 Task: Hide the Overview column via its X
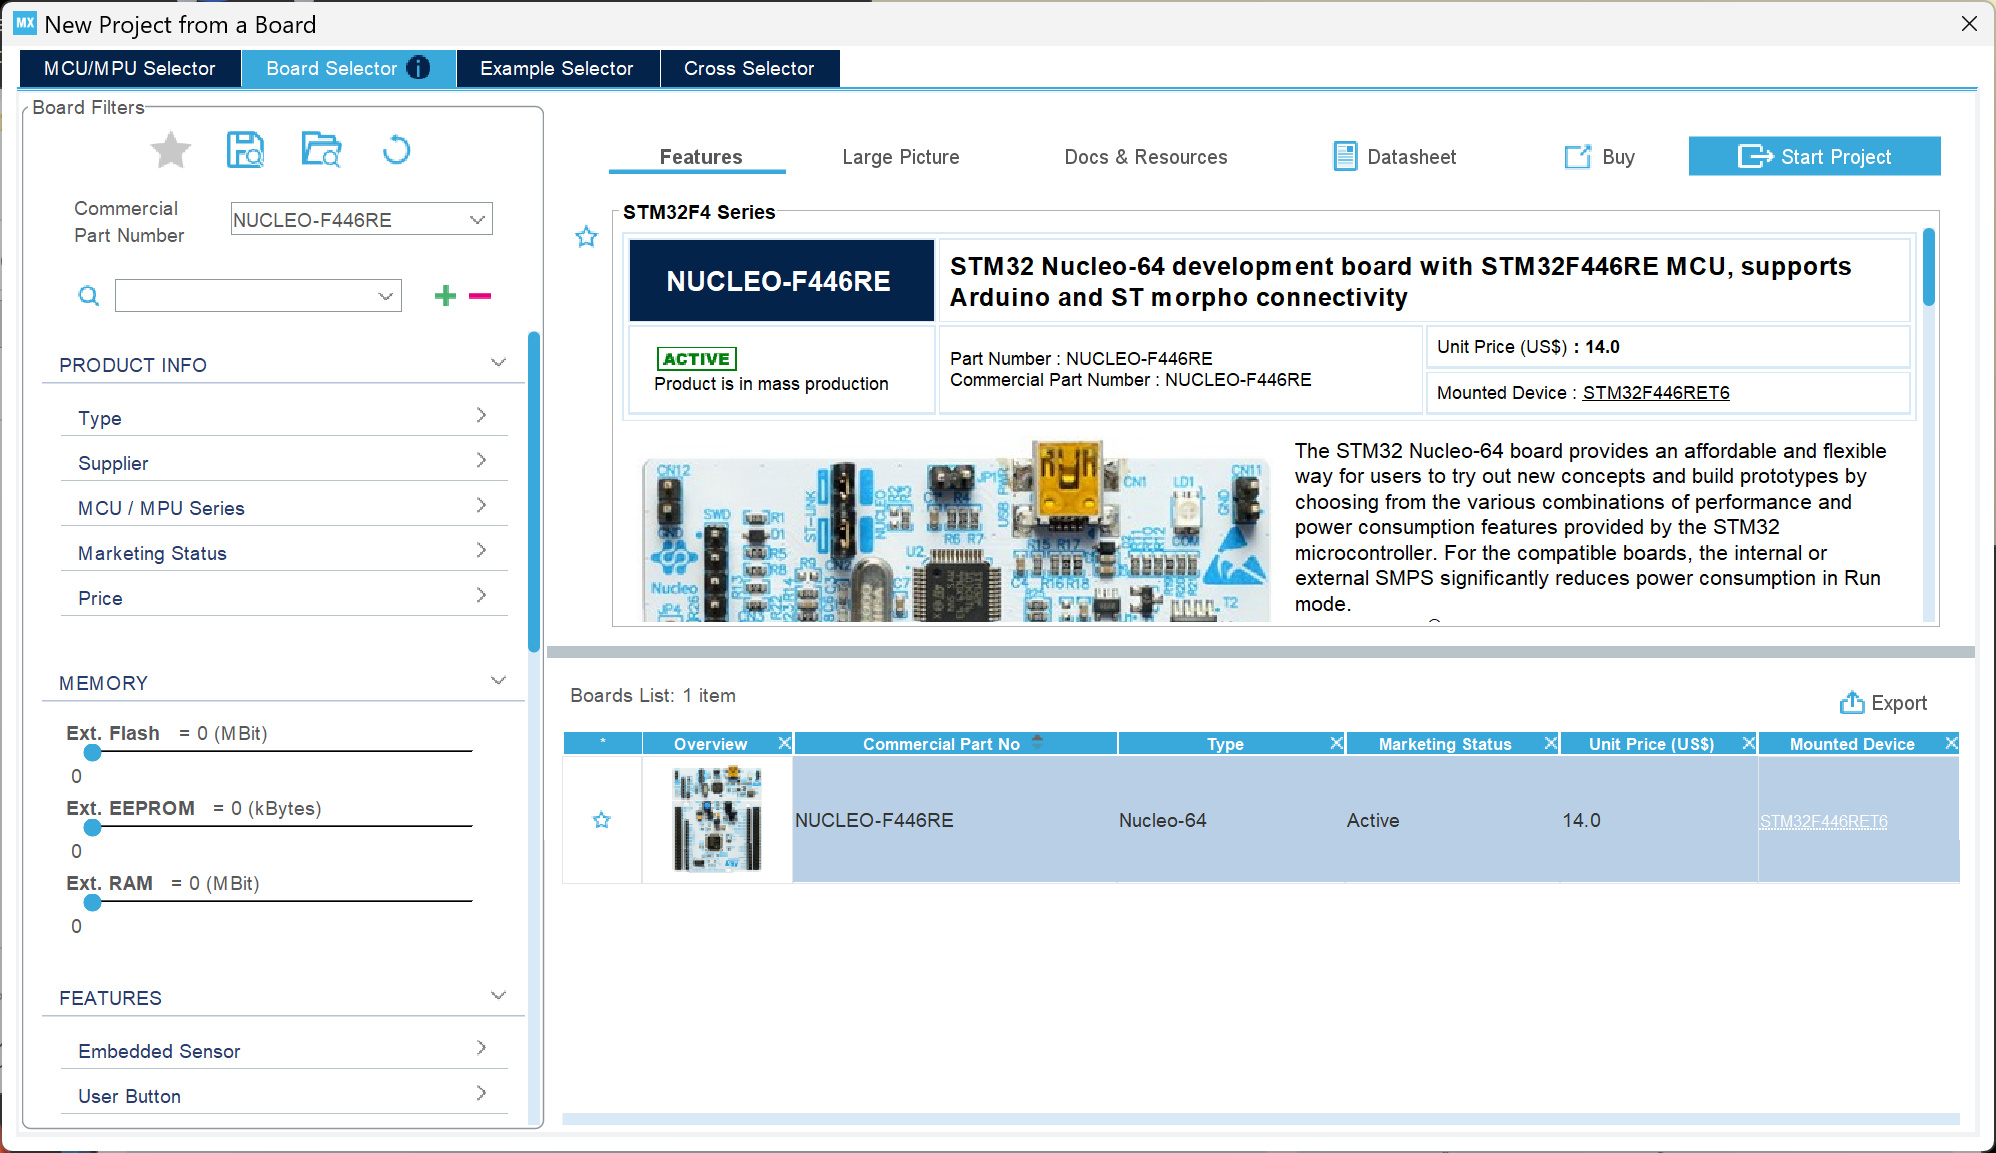(784, 743)
